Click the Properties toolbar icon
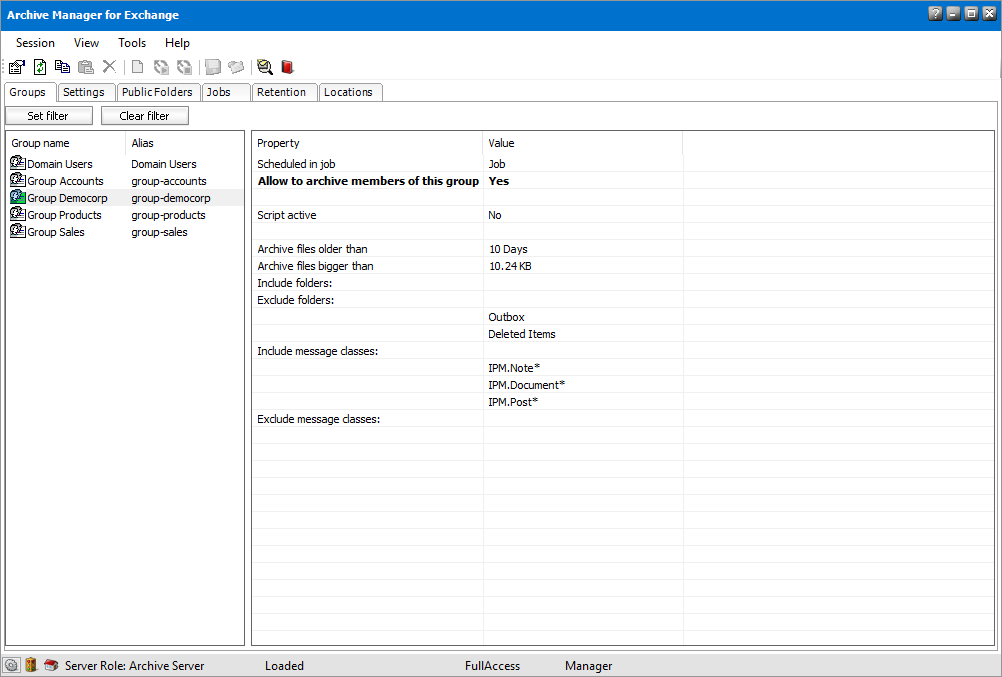The width and height of the screenshot is (1002, 677). (17, 67)
